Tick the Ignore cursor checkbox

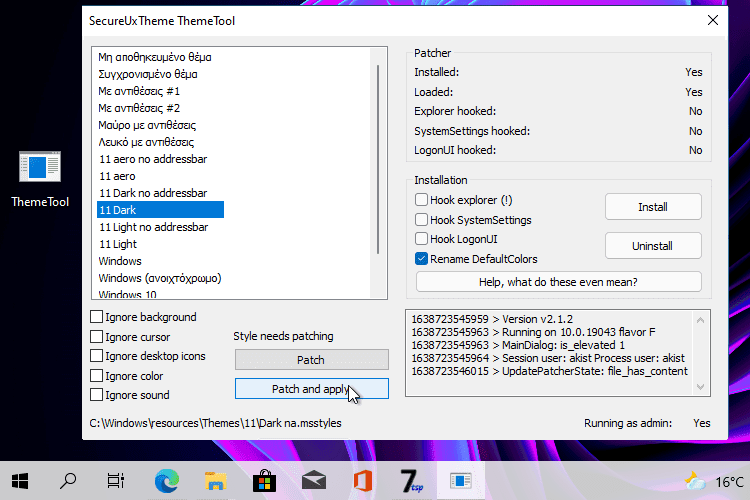pos(96,337)
